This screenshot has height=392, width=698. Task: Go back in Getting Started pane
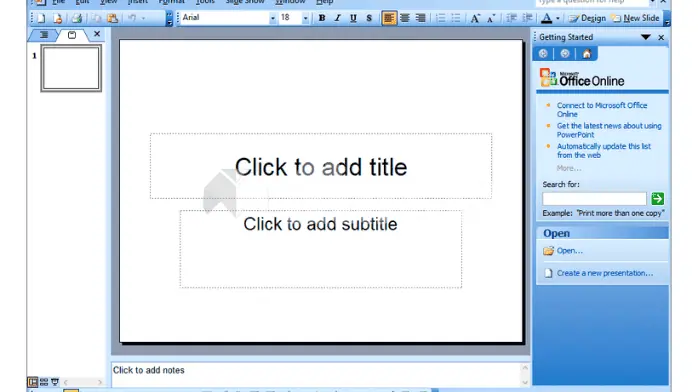click(543, 54)
